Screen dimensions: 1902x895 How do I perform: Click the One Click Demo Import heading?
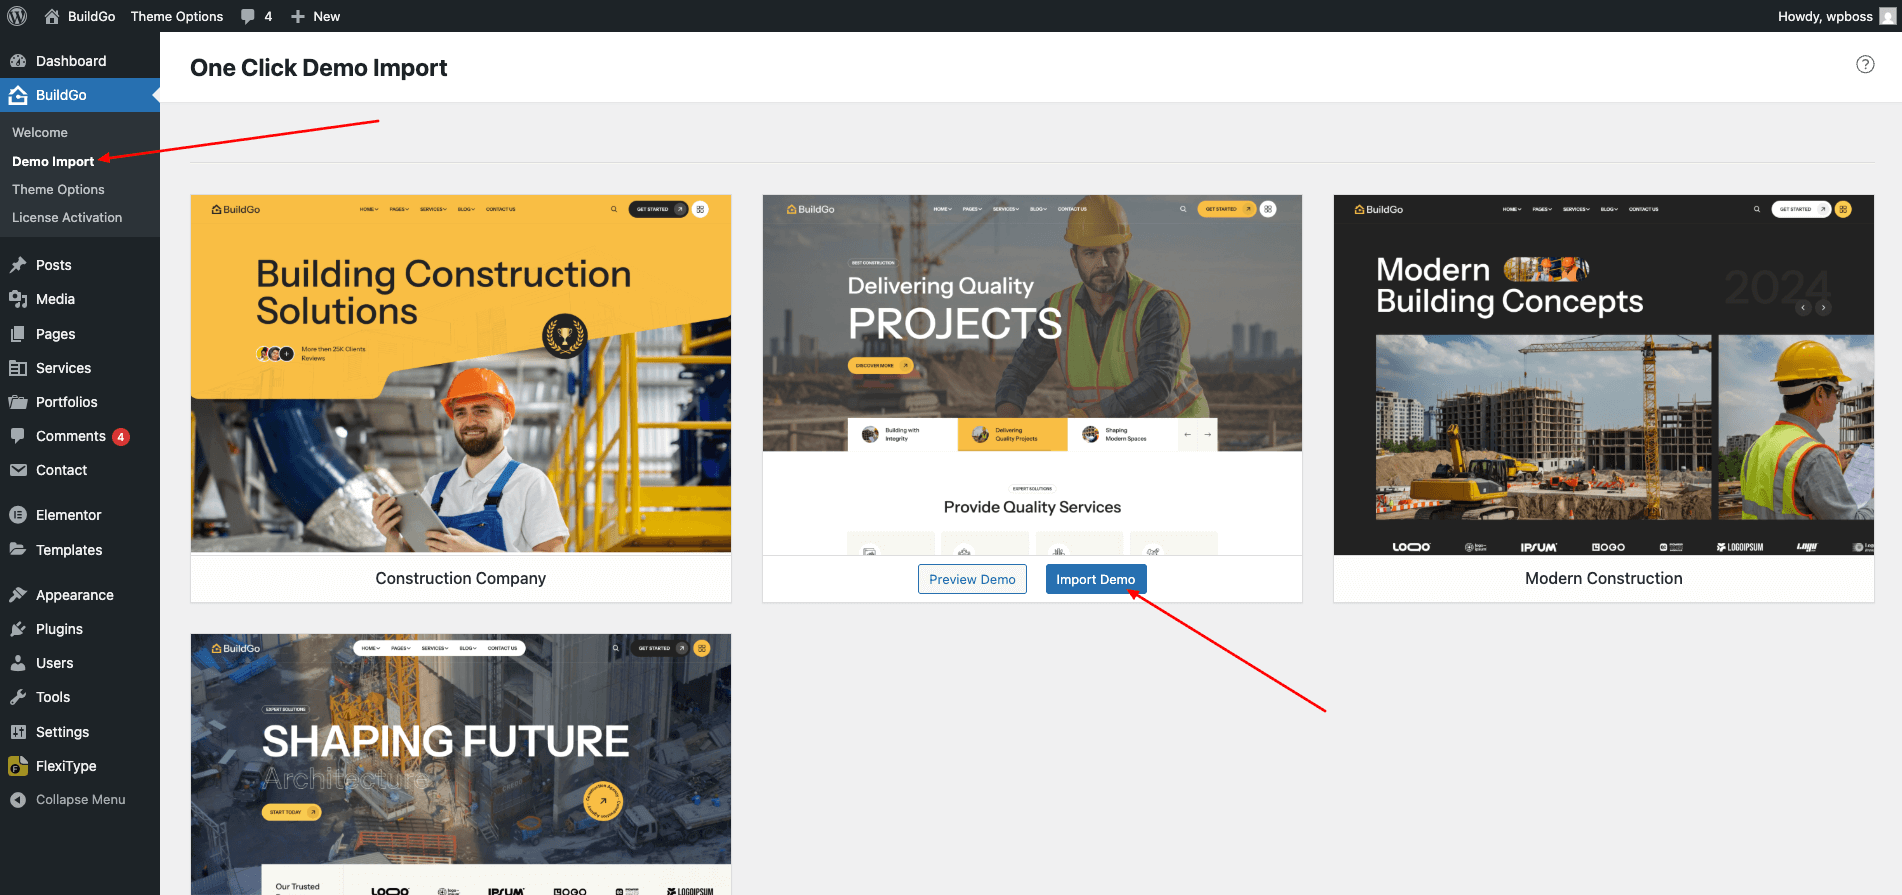[319, 68]
